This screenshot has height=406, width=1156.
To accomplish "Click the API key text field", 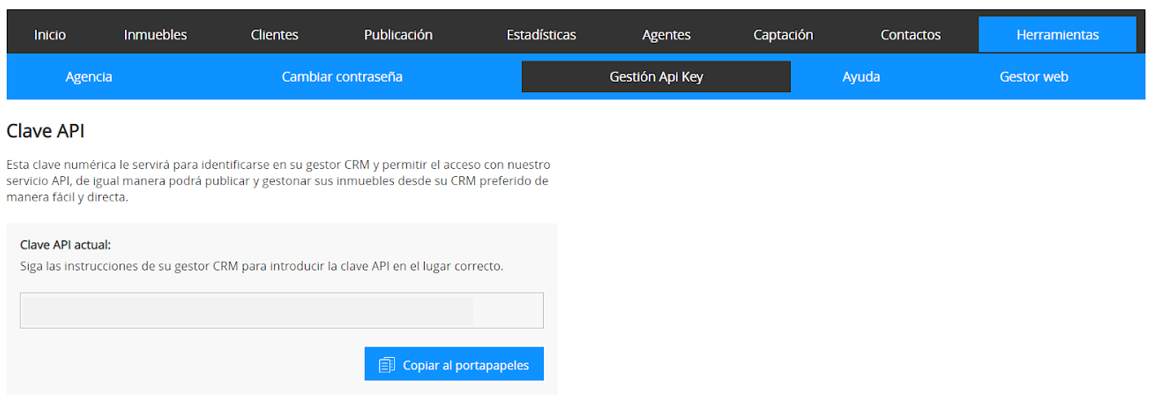I will pyautogui.click(x=281, y=311).
